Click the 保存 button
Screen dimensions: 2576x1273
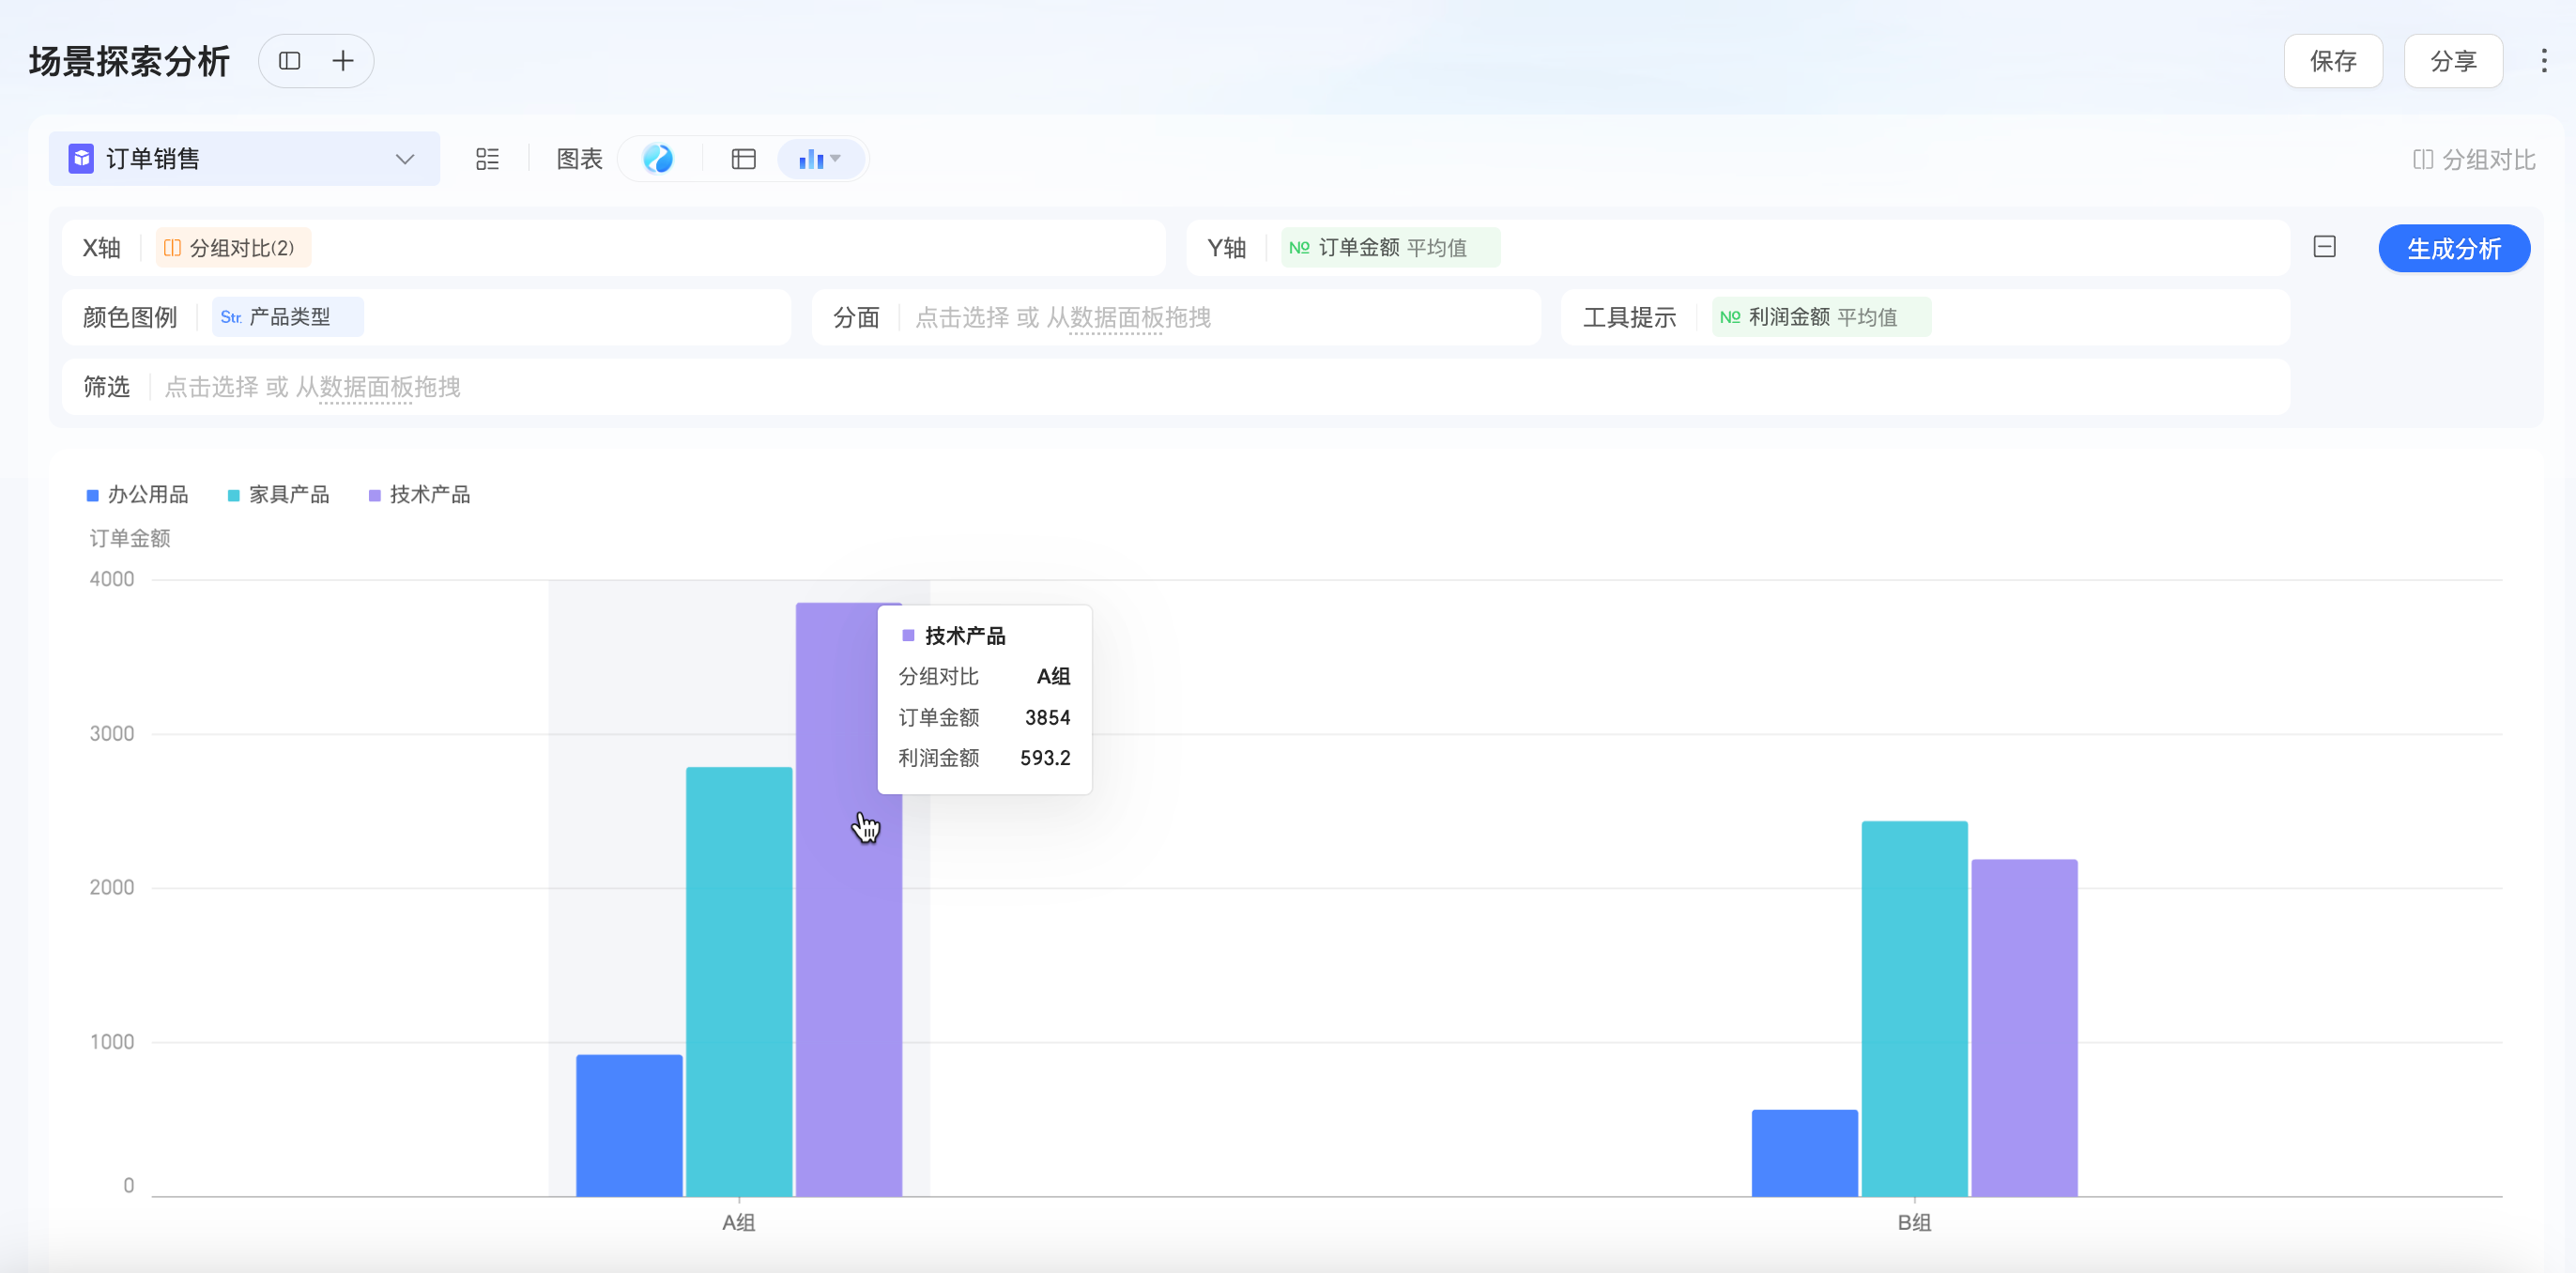(2332, 61)
